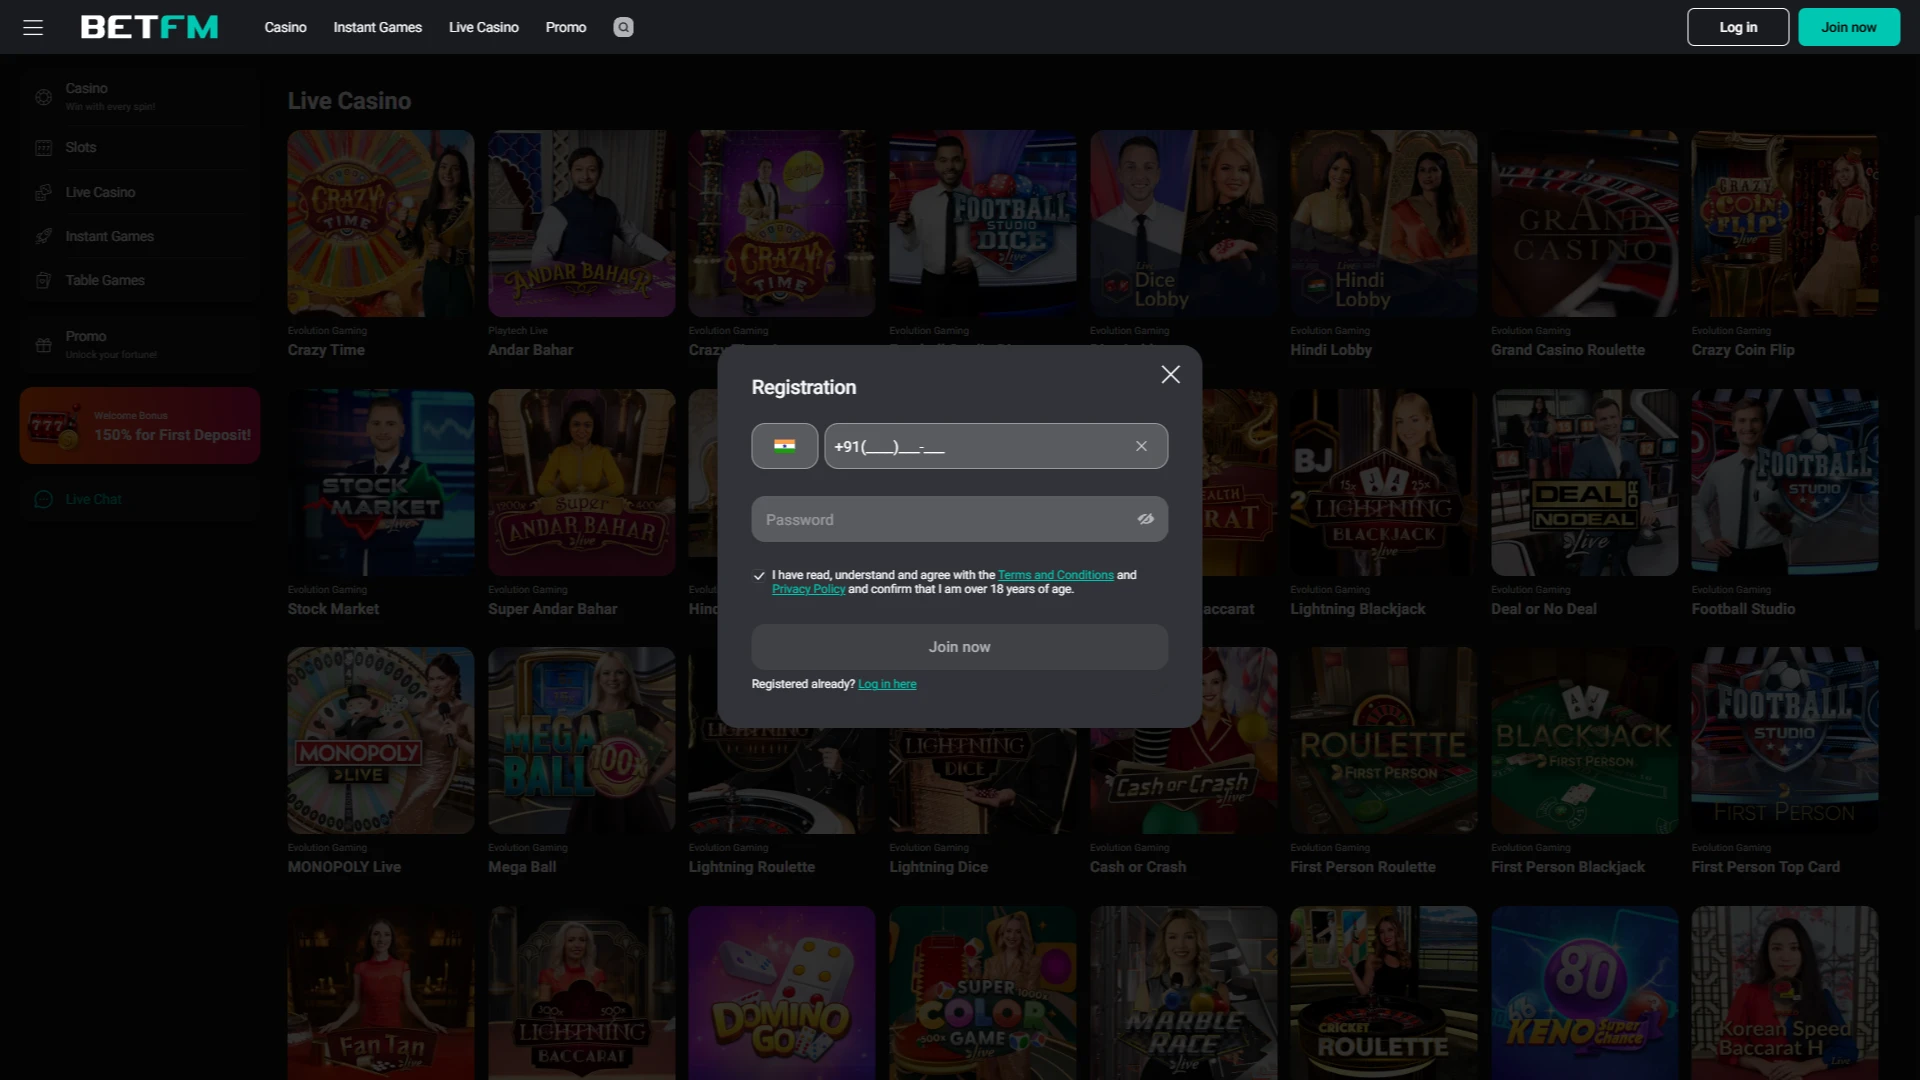Toggle password visibility eye icon
The image size is (1920, 1080).
tap(1145, 519)
